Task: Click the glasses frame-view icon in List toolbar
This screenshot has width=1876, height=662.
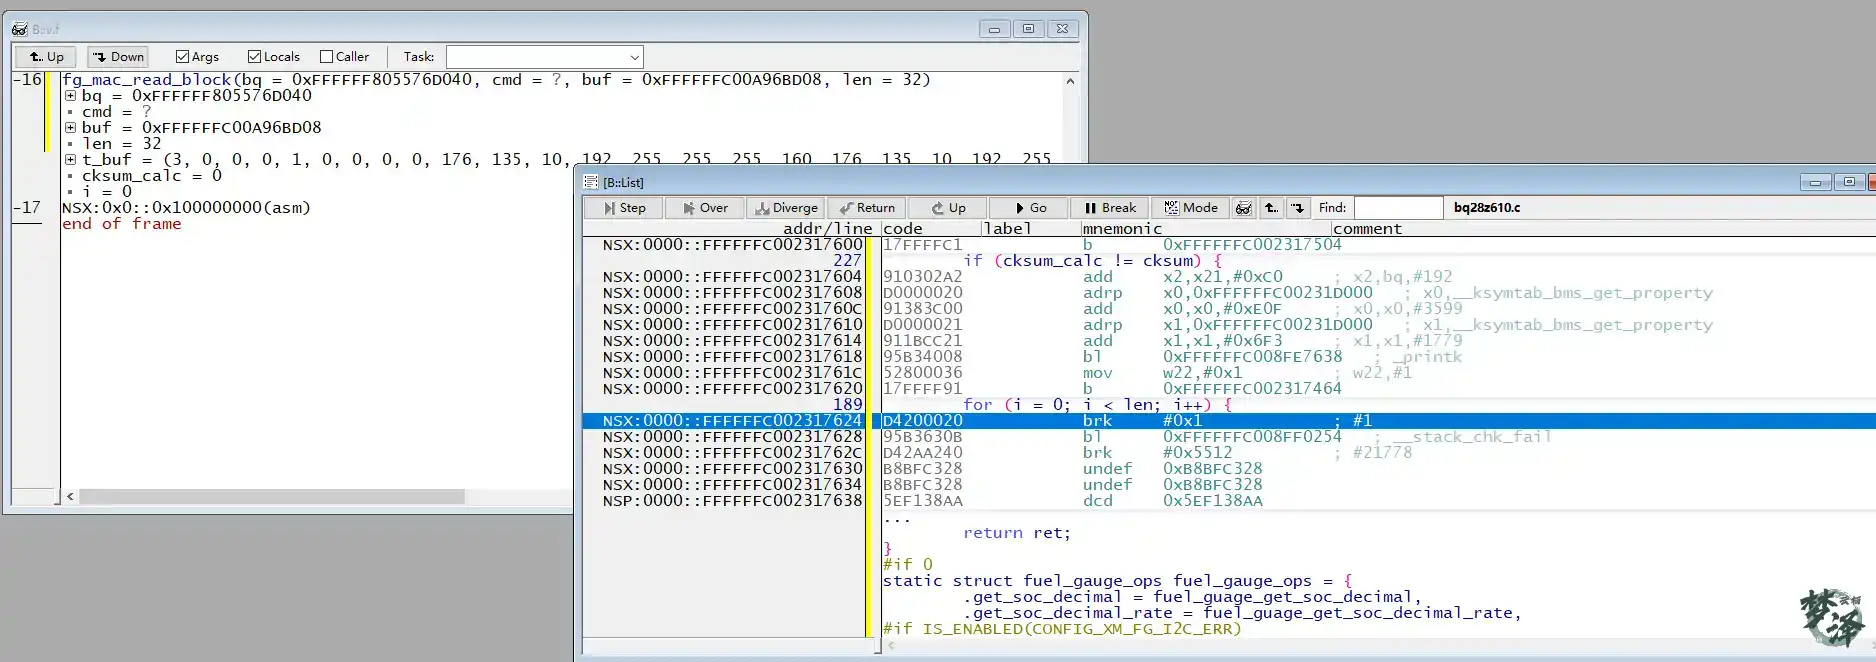Action: [x=1243, y=208]
